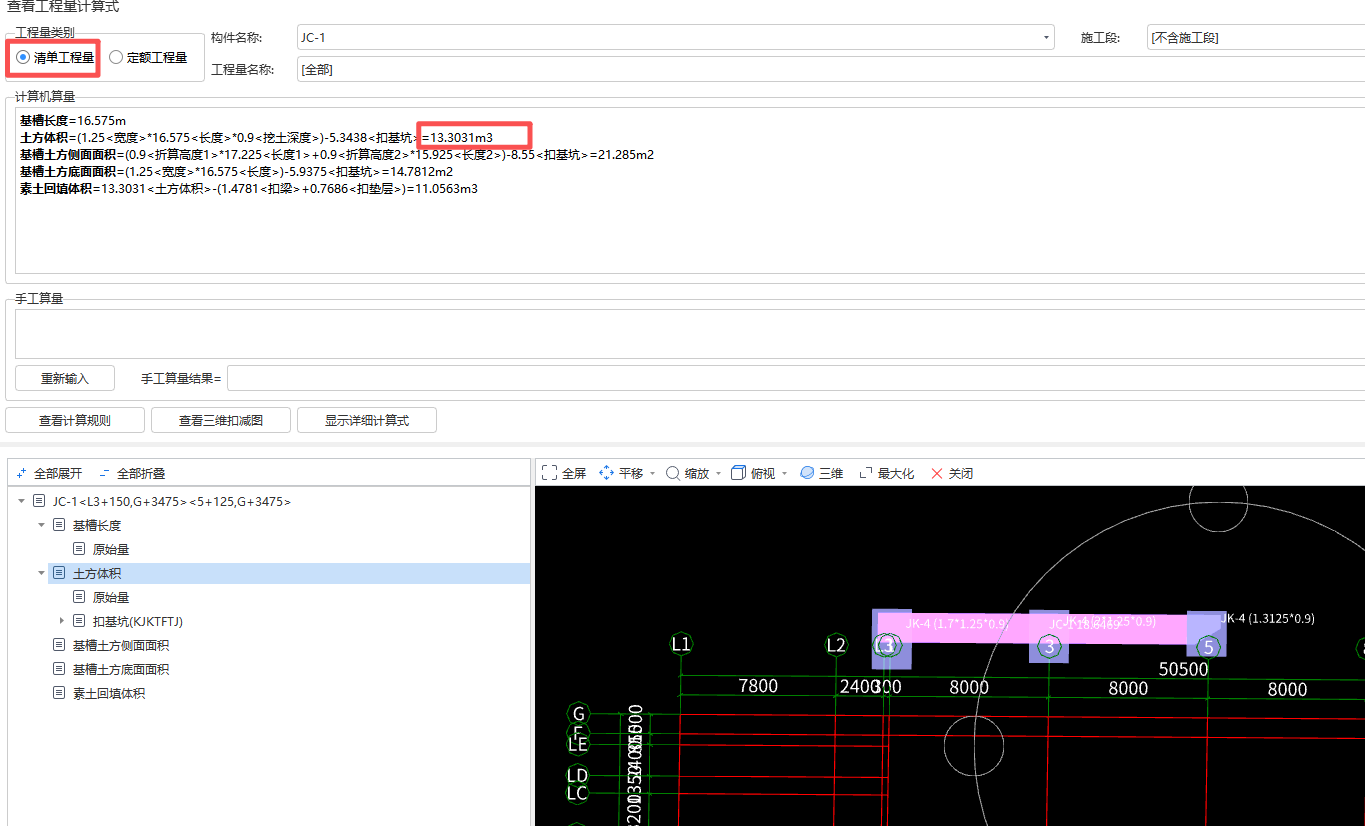Click the 基槽土方底面面积 formula line

[236, 172]
